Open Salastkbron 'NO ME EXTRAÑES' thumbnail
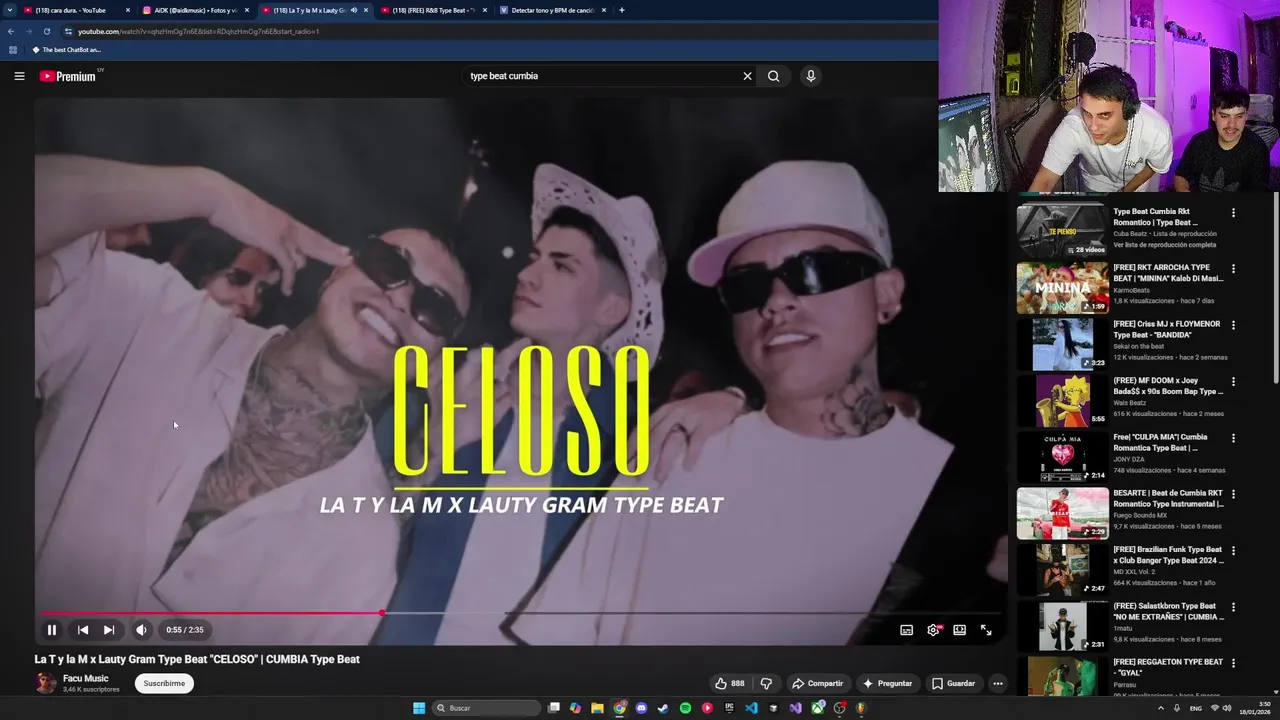This screenshot has width=1280, height=720. [1062, 626]
